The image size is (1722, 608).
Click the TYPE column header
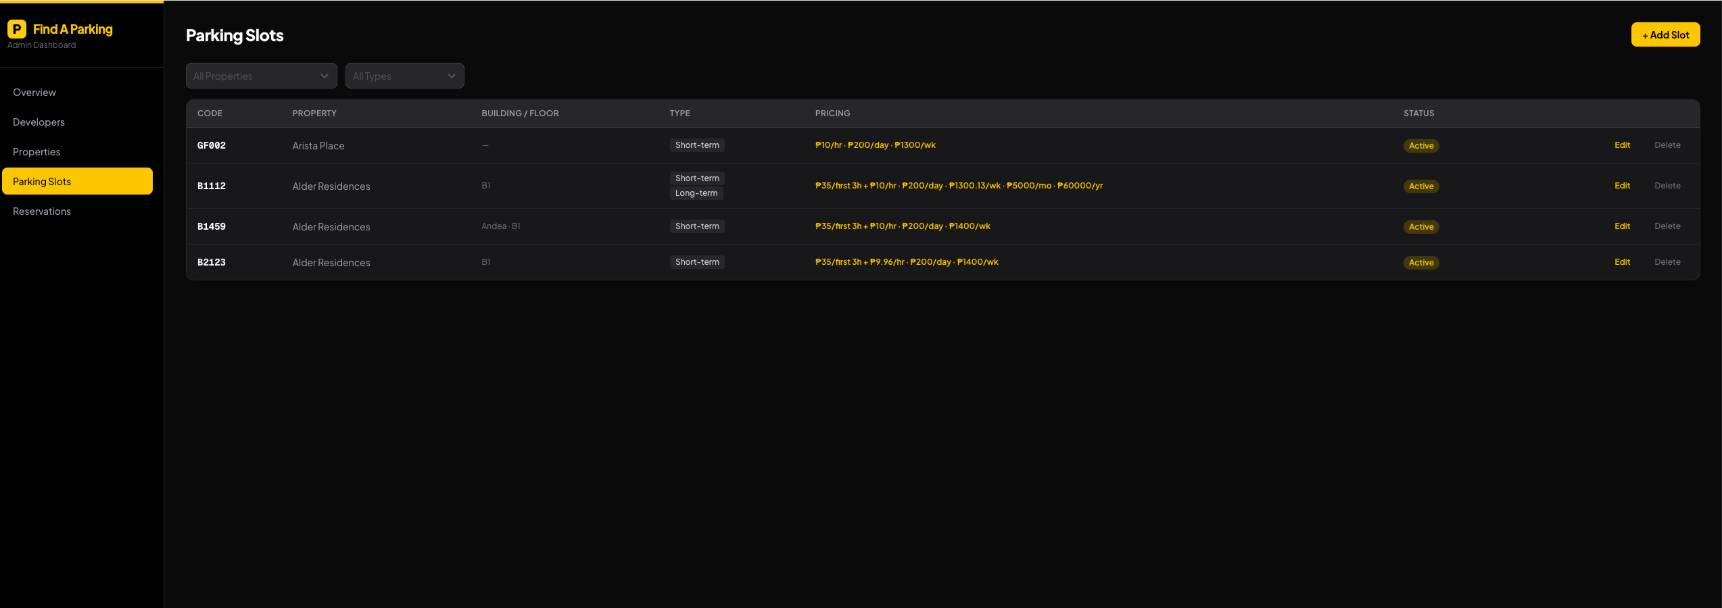tap(680, 113)
